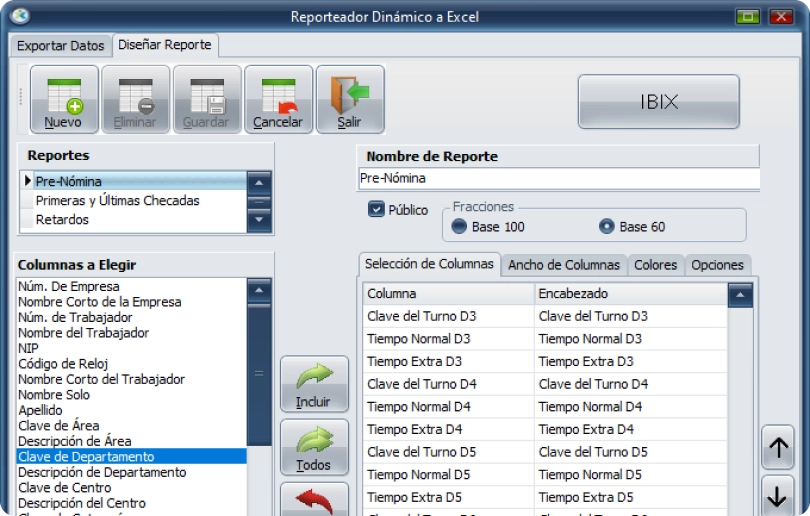Click the Nuevo report icon
The width and height of the screenshot is (810, 516).
tap(64, 98)
